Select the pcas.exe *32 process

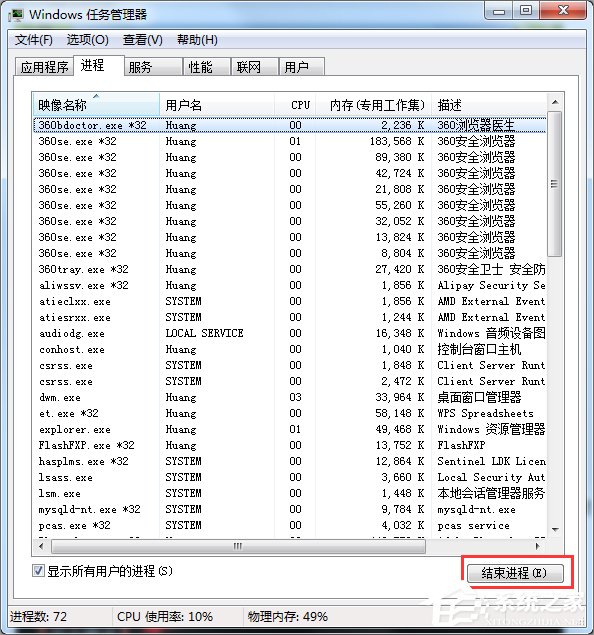[290, 525]
